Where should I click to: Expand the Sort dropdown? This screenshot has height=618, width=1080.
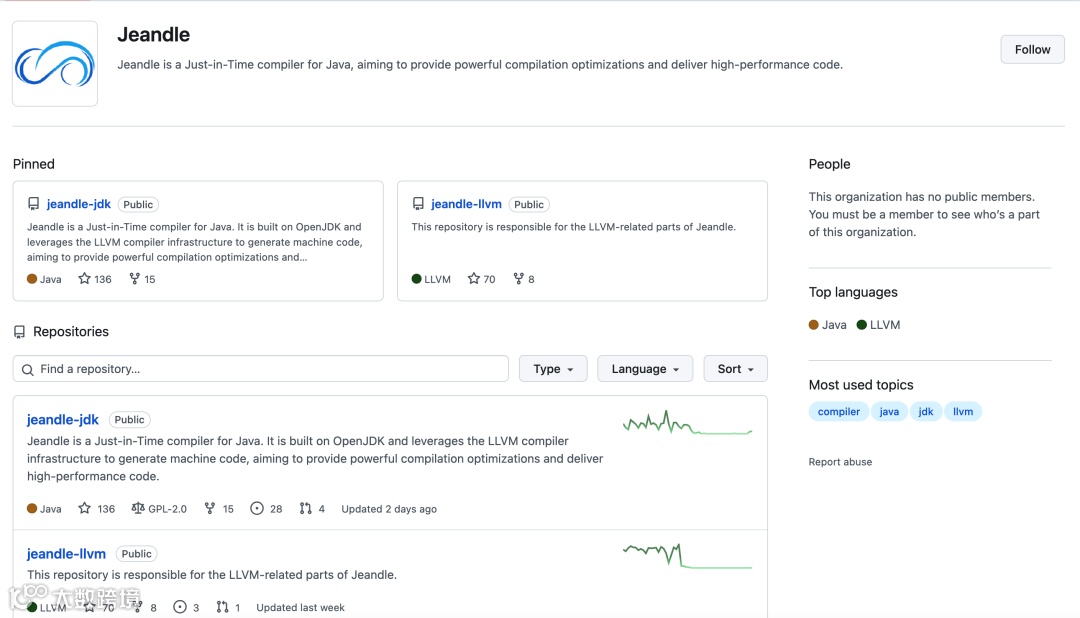[735, 369]
